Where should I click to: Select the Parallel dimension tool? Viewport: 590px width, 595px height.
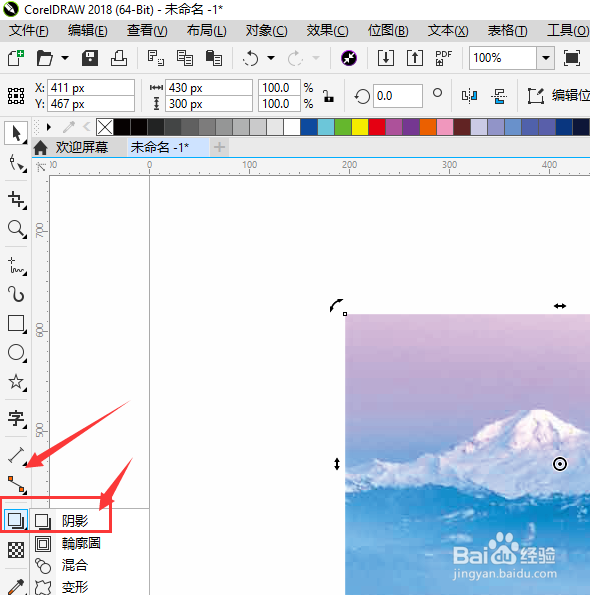16,455
